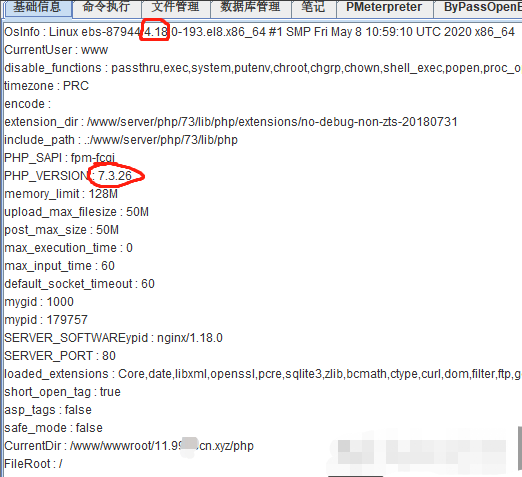Screen dimensions: 522x477
Task: Click the CurrentUser www line
Action: 56,50
